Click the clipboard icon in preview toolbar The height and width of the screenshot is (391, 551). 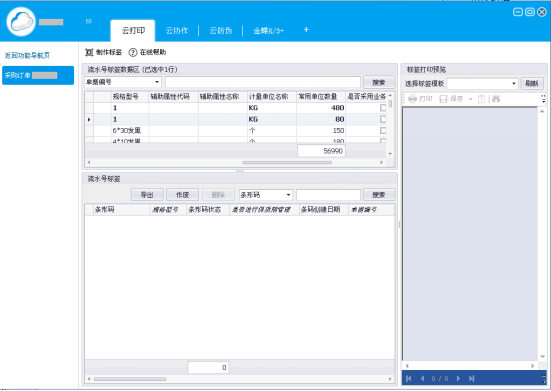pos(481,99)
